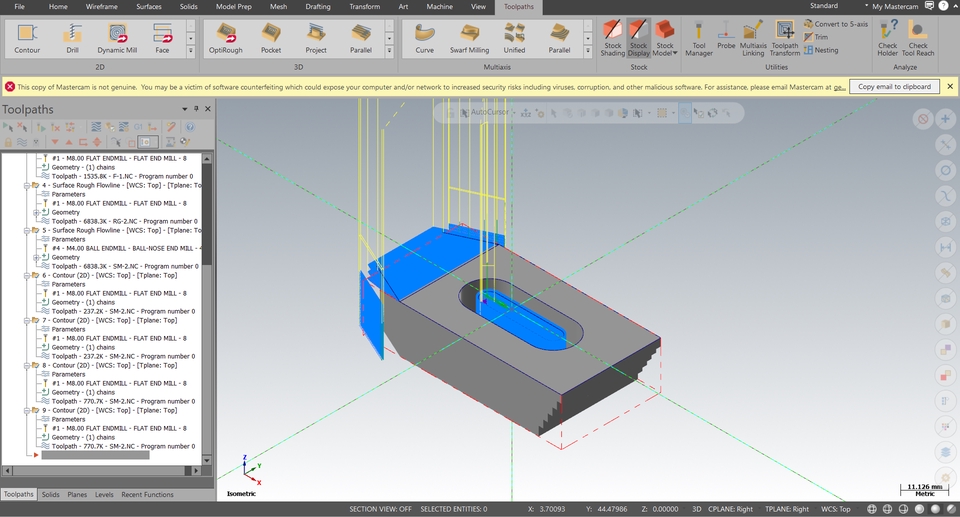
Task: Open Toolpaths panel options dropdown arrow
Action: tap(184, 109)
